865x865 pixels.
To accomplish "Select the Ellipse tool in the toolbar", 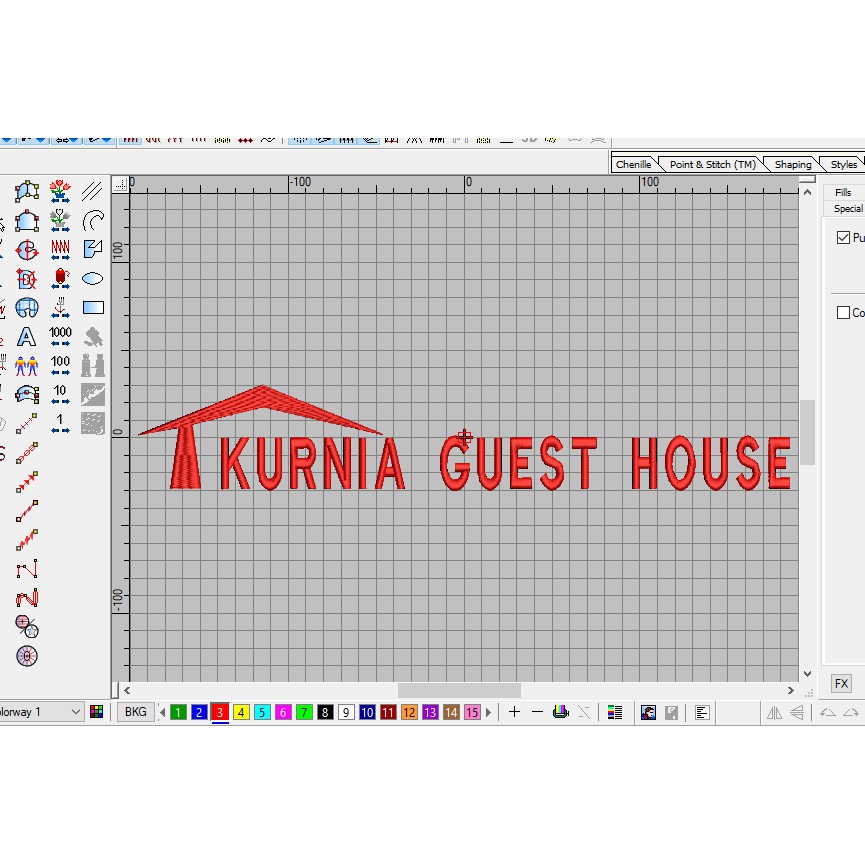I will point(94,277).
